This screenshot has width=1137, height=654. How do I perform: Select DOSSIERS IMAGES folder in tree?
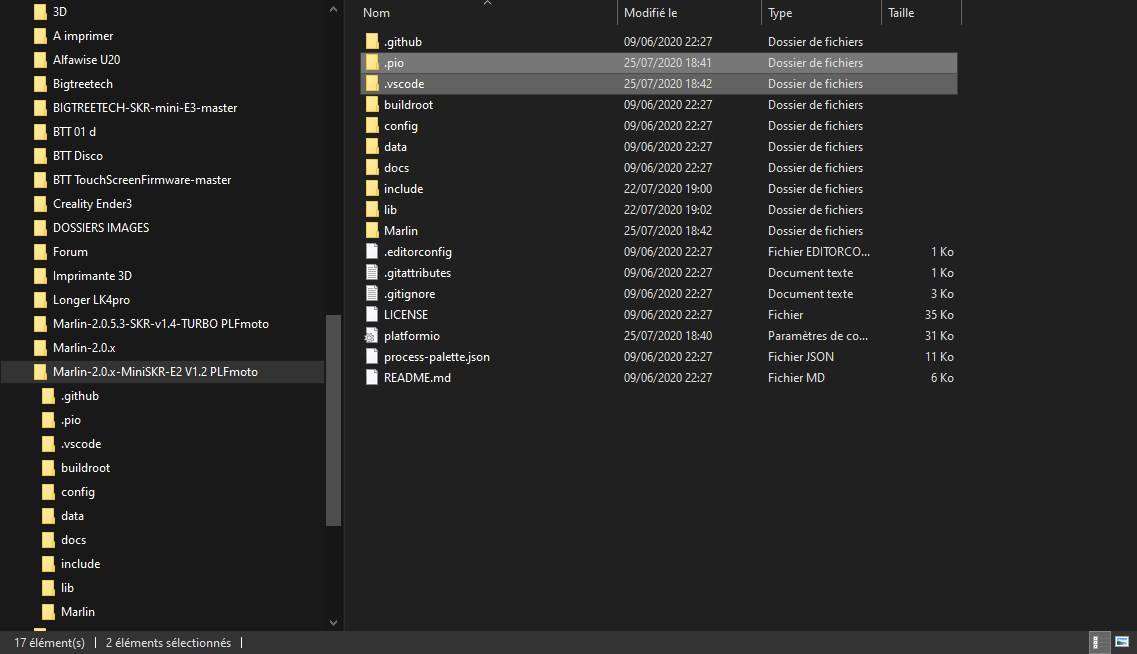[101, 228]
